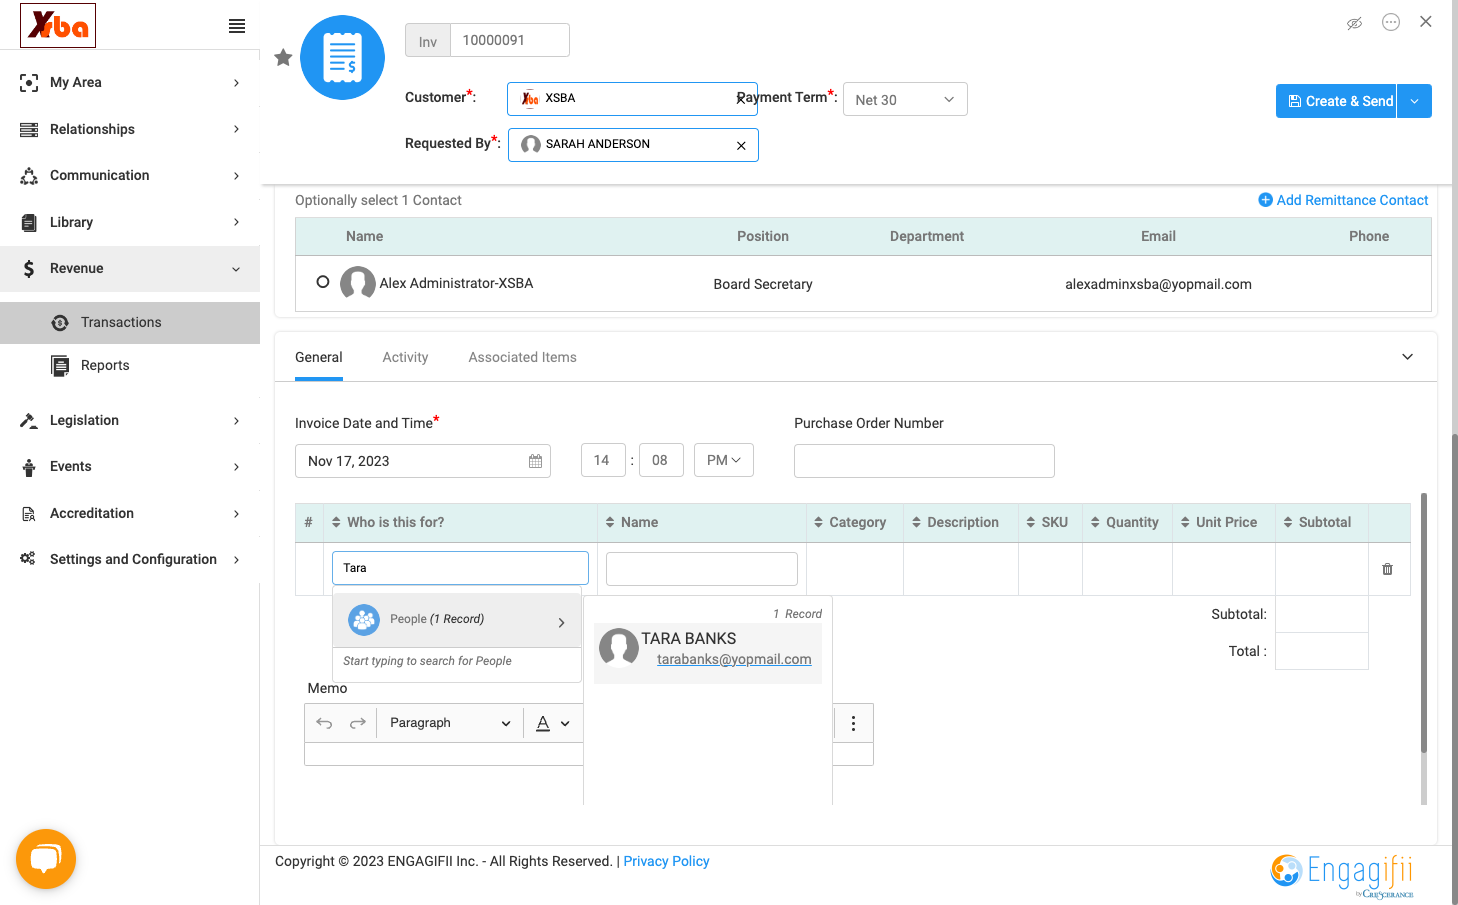The height and width of the screenshot is (905, 1458).
Task: Click Add Remittance Contact link
Action: point(1343,200)
